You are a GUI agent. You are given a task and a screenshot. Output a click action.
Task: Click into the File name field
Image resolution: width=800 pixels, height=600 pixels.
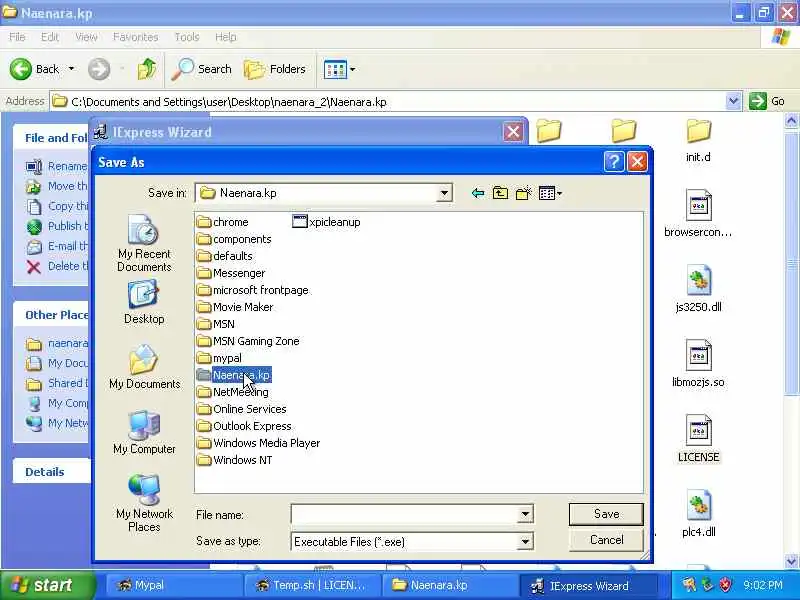(x=405, y=514)
